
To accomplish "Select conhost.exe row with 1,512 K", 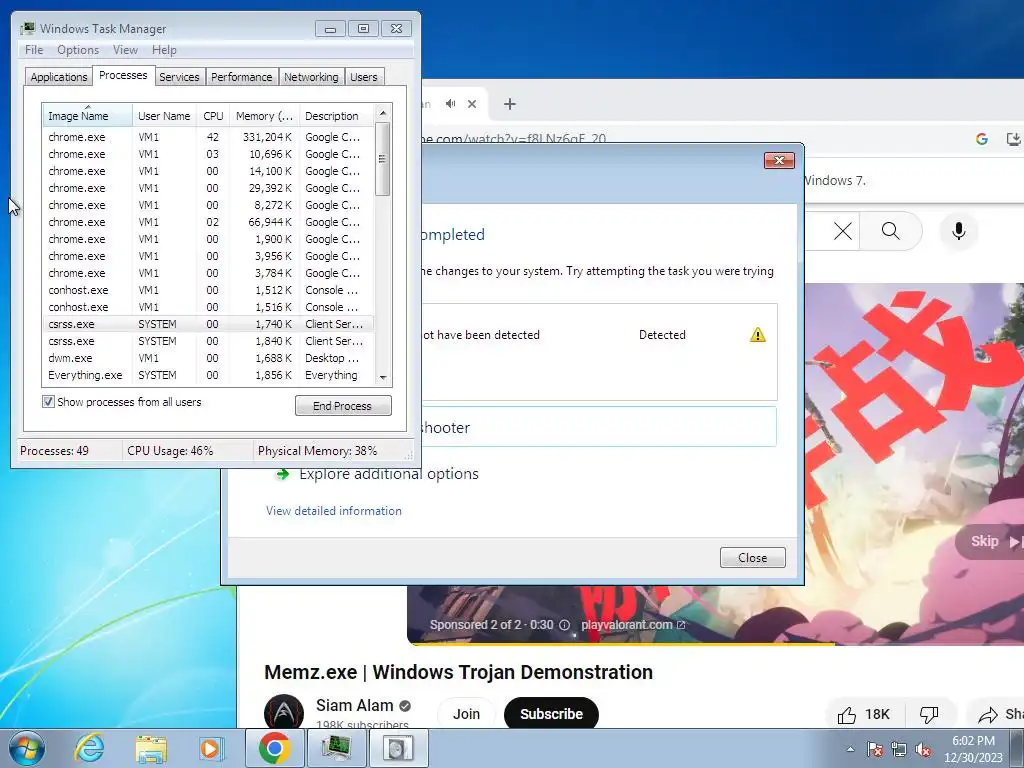I will click(208, 290).
